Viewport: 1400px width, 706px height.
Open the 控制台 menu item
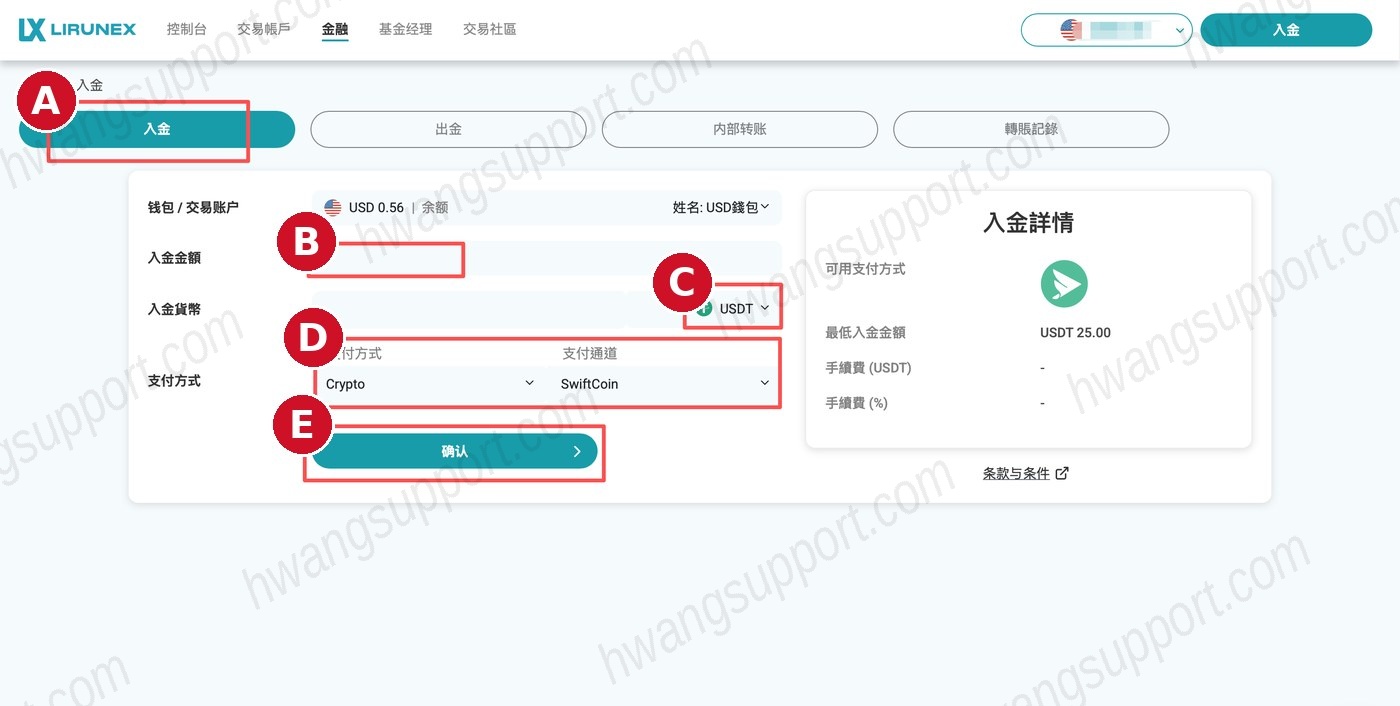point(187,30)
